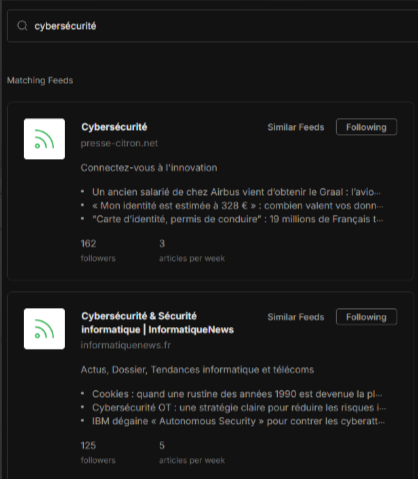Click 'Connectez-vous à l'innovation' description
418x479 pixels.
tap(149, 168)
